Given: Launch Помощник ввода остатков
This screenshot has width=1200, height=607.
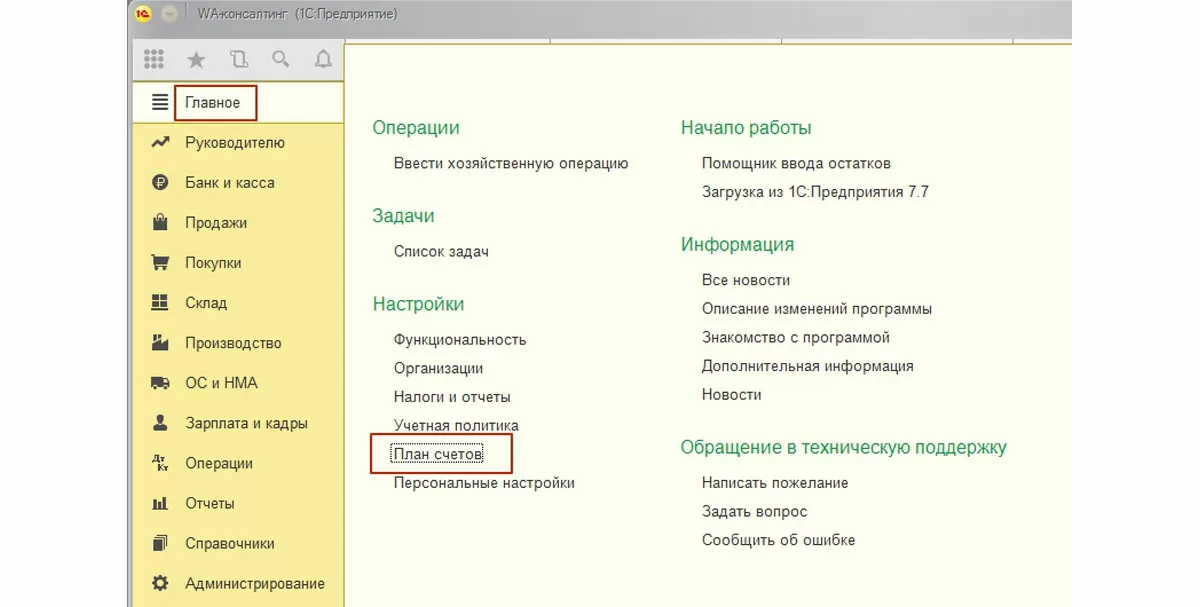Looking at the screenshot, I should [795, 163].
